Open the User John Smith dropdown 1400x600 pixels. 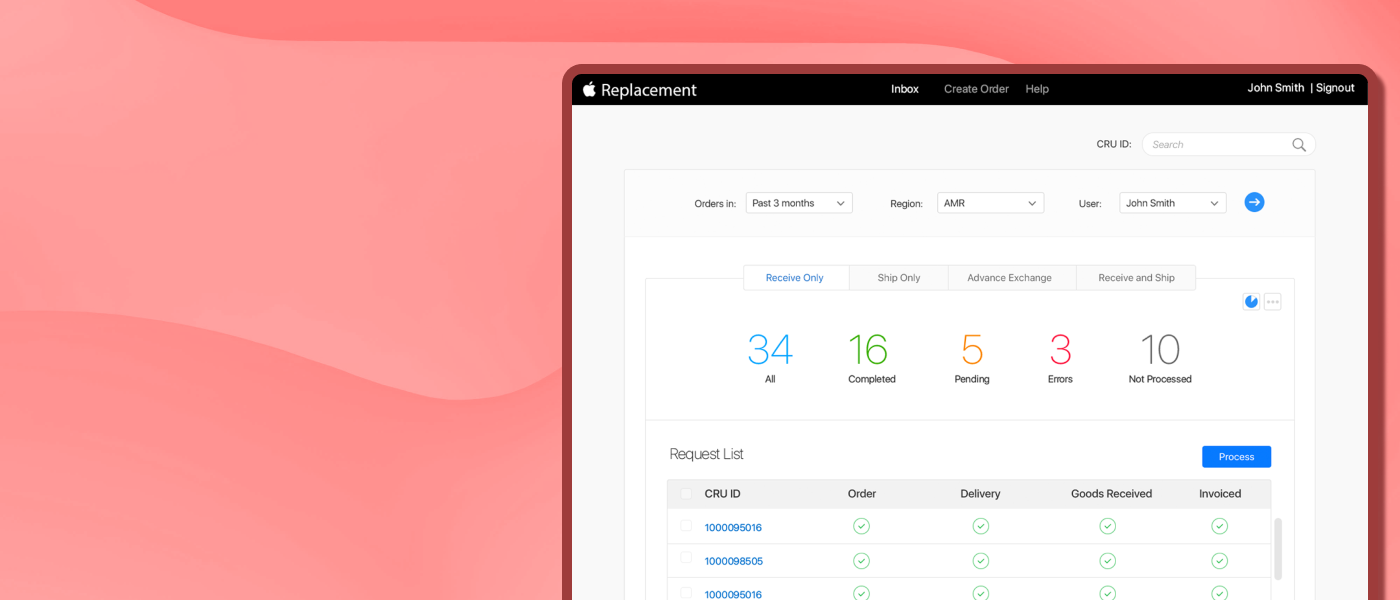click(x=1173, y=203)
